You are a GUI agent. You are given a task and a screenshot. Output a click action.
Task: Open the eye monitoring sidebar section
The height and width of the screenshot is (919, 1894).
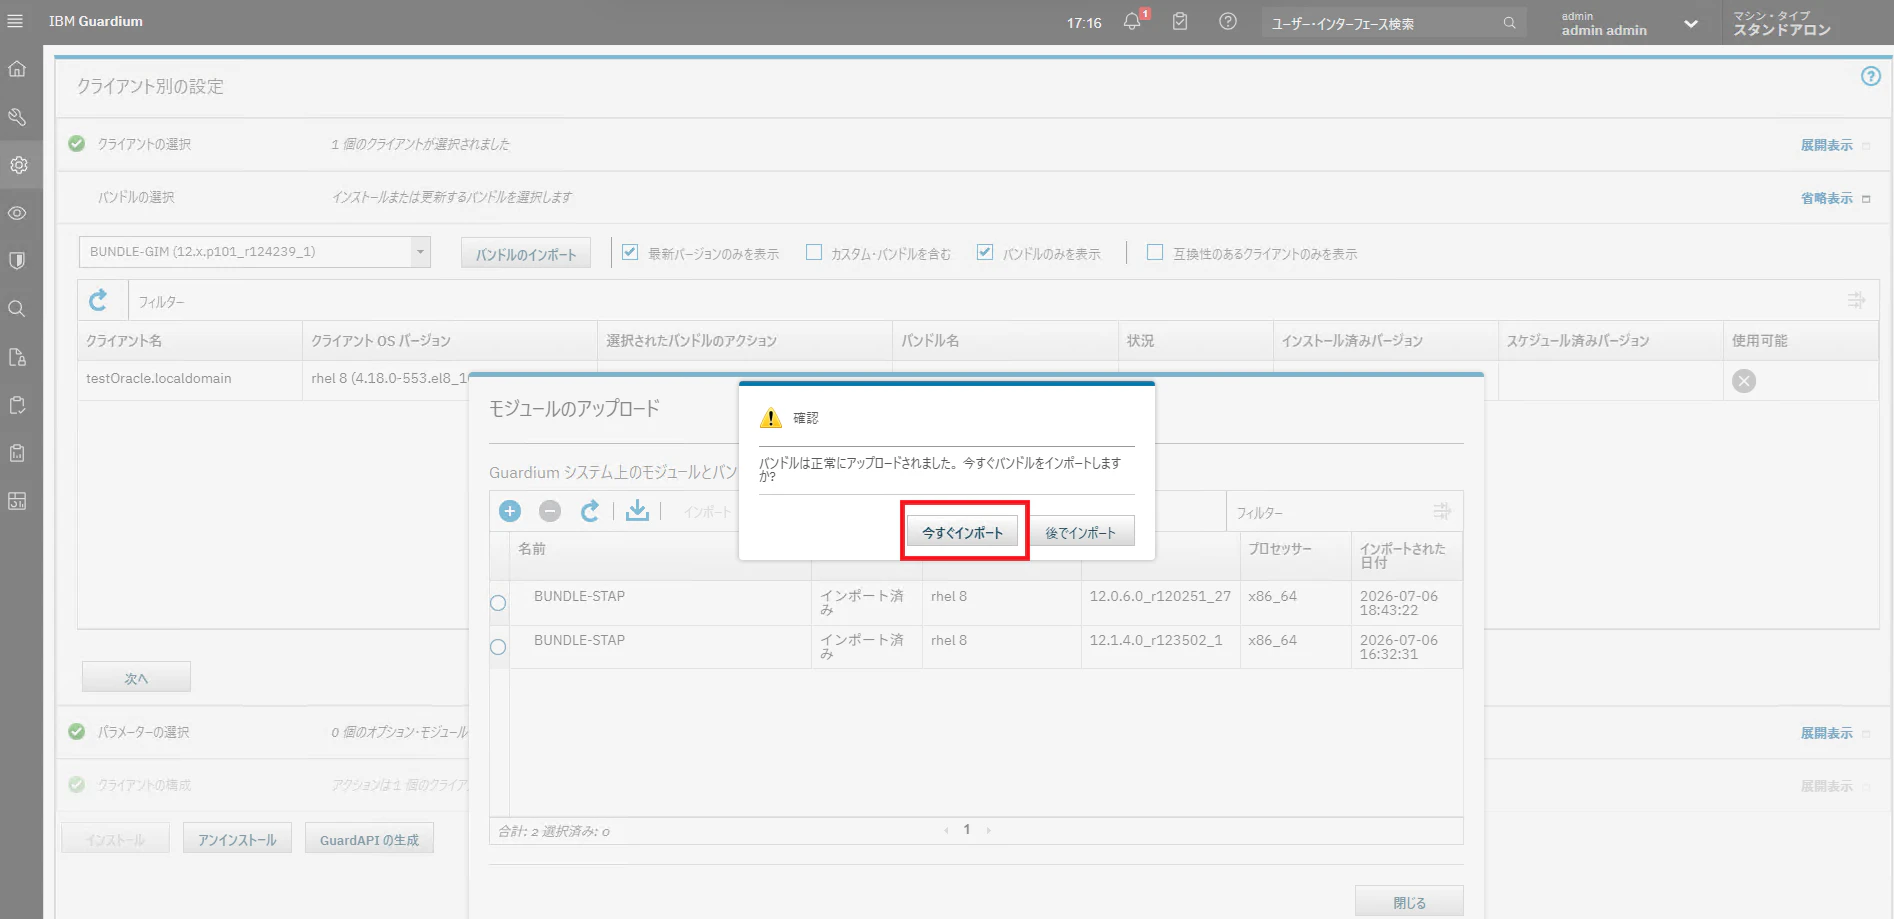17,213
